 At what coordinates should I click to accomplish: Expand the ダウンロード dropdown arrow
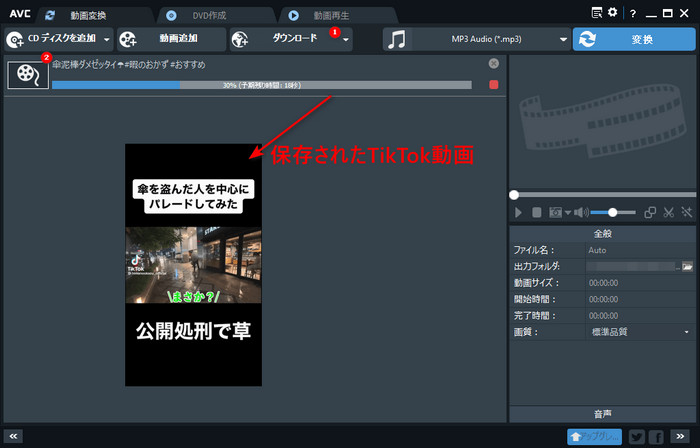coord(346,39)
